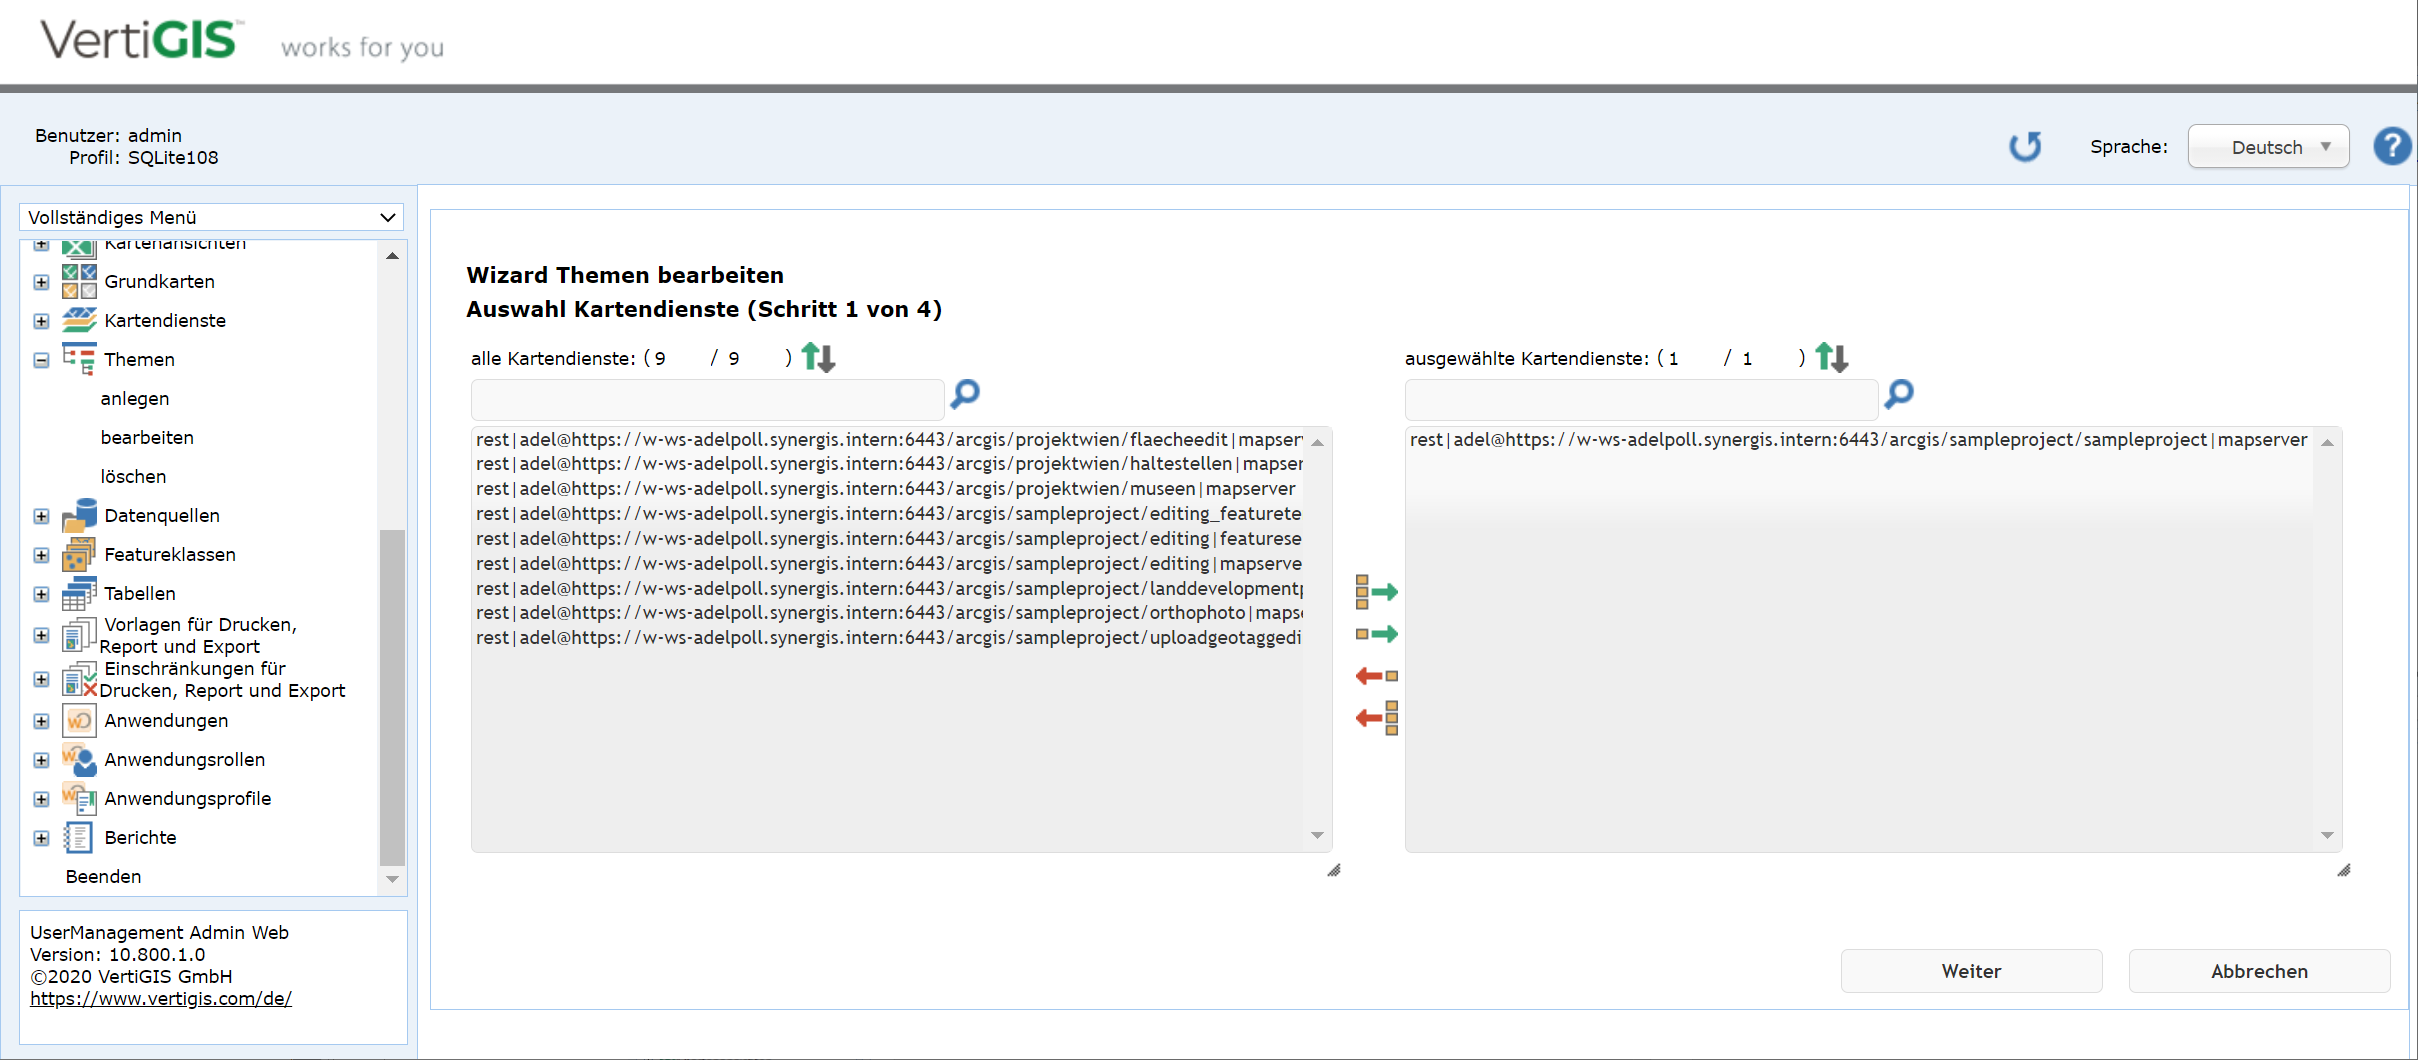Click the magnifier beside ausgewählte Kartendienste
Screen dimensions: 2418x1060
pyautogui.click(x=1899, y=395)
